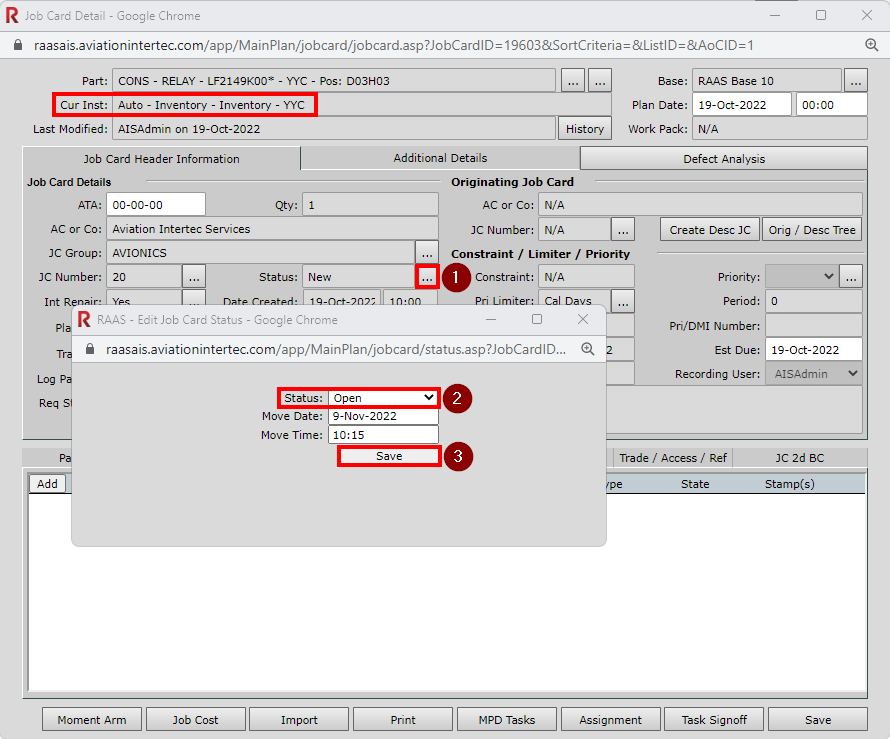Open the Recording User dropdown
Image resolution: width=890 pixels, height=739 pixels.
point(812,373)
